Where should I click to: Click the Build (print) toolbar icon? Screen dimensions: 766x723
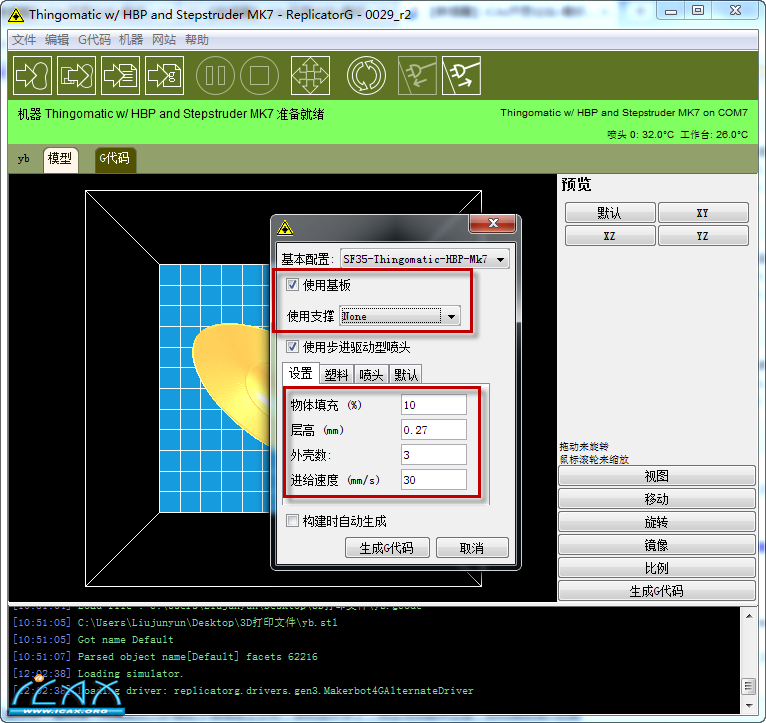click(32, 75)
